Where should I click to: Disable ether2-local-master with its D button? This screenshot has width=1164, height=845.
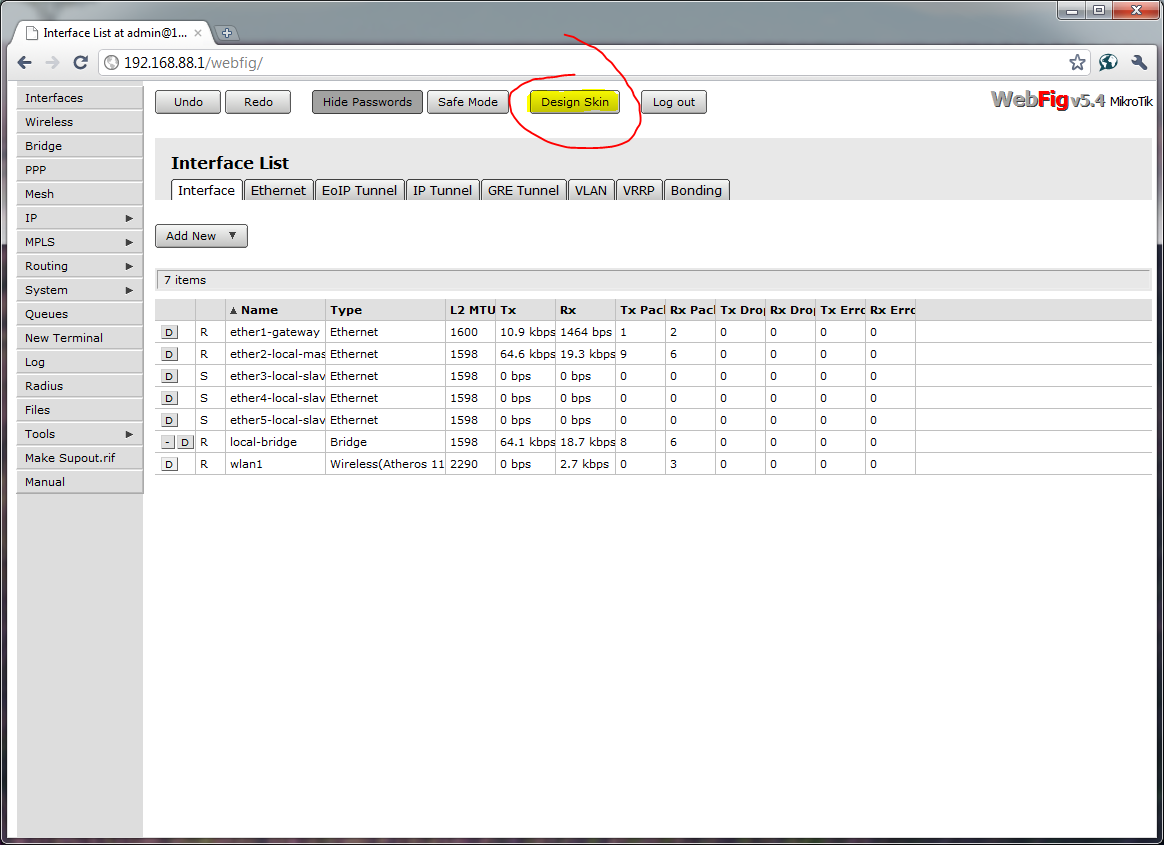pyautogui.click(x=169, y=354)
